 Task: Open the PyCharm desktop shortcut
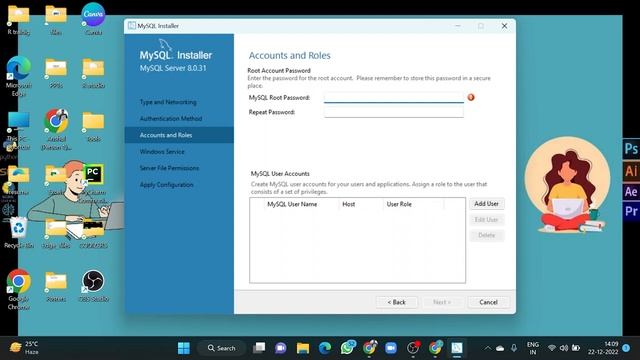93,184
